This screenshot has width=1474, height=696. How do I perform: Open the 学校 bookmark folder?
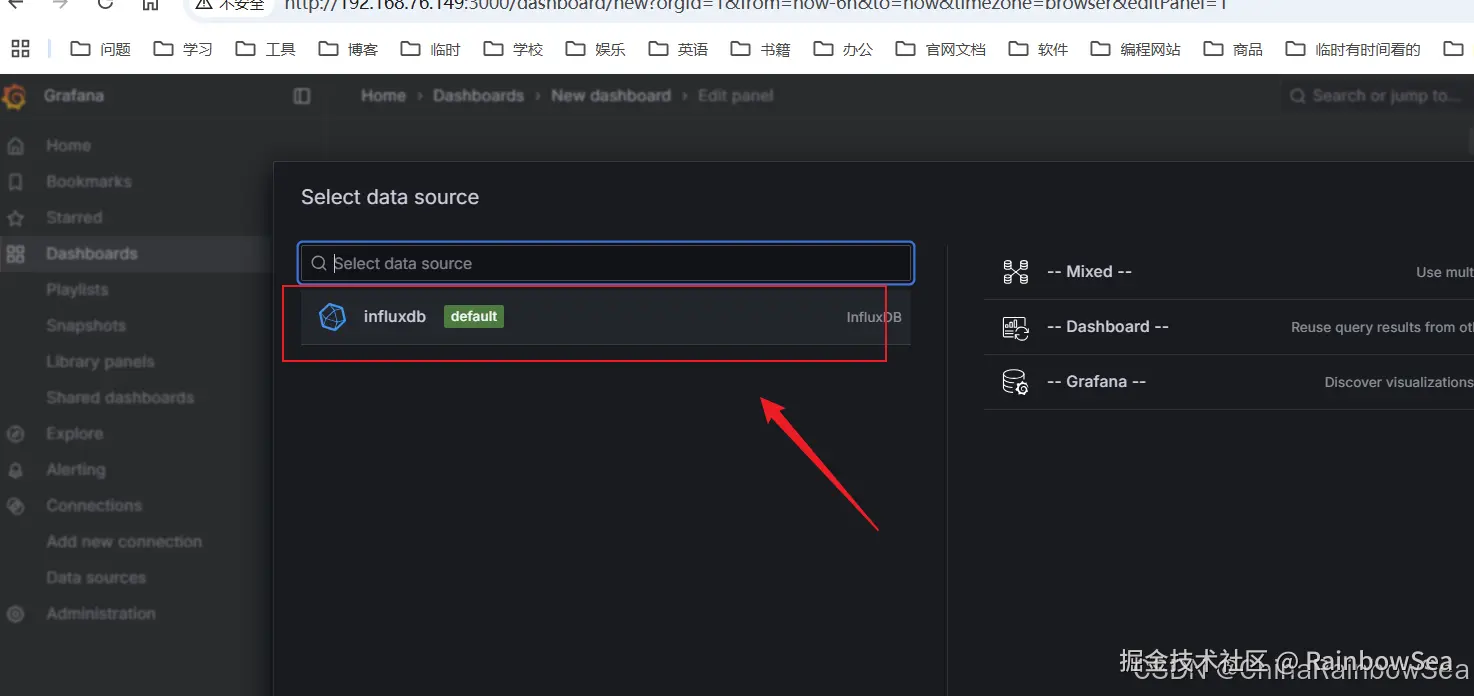tap(513, 49)
